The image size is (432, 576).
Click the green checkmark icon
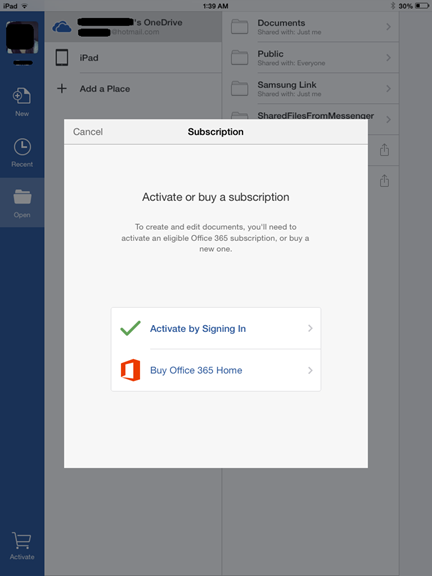tap(130, 328)
